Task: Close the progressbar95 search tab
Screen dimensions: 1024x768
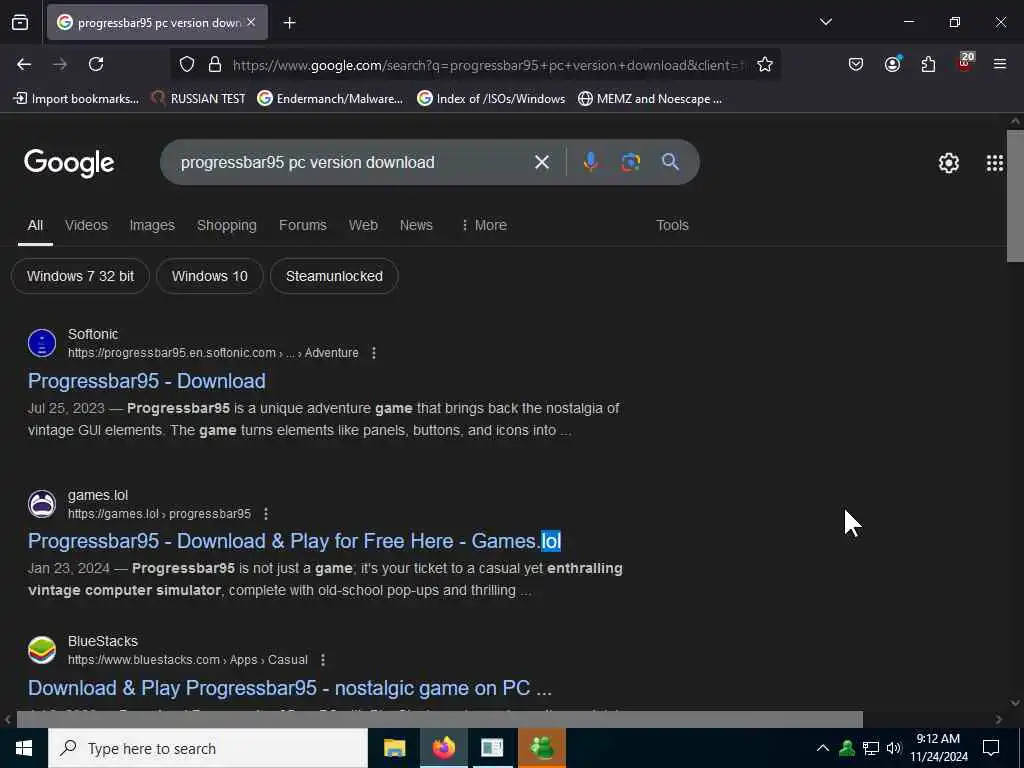Action: [x=251, y=22]
